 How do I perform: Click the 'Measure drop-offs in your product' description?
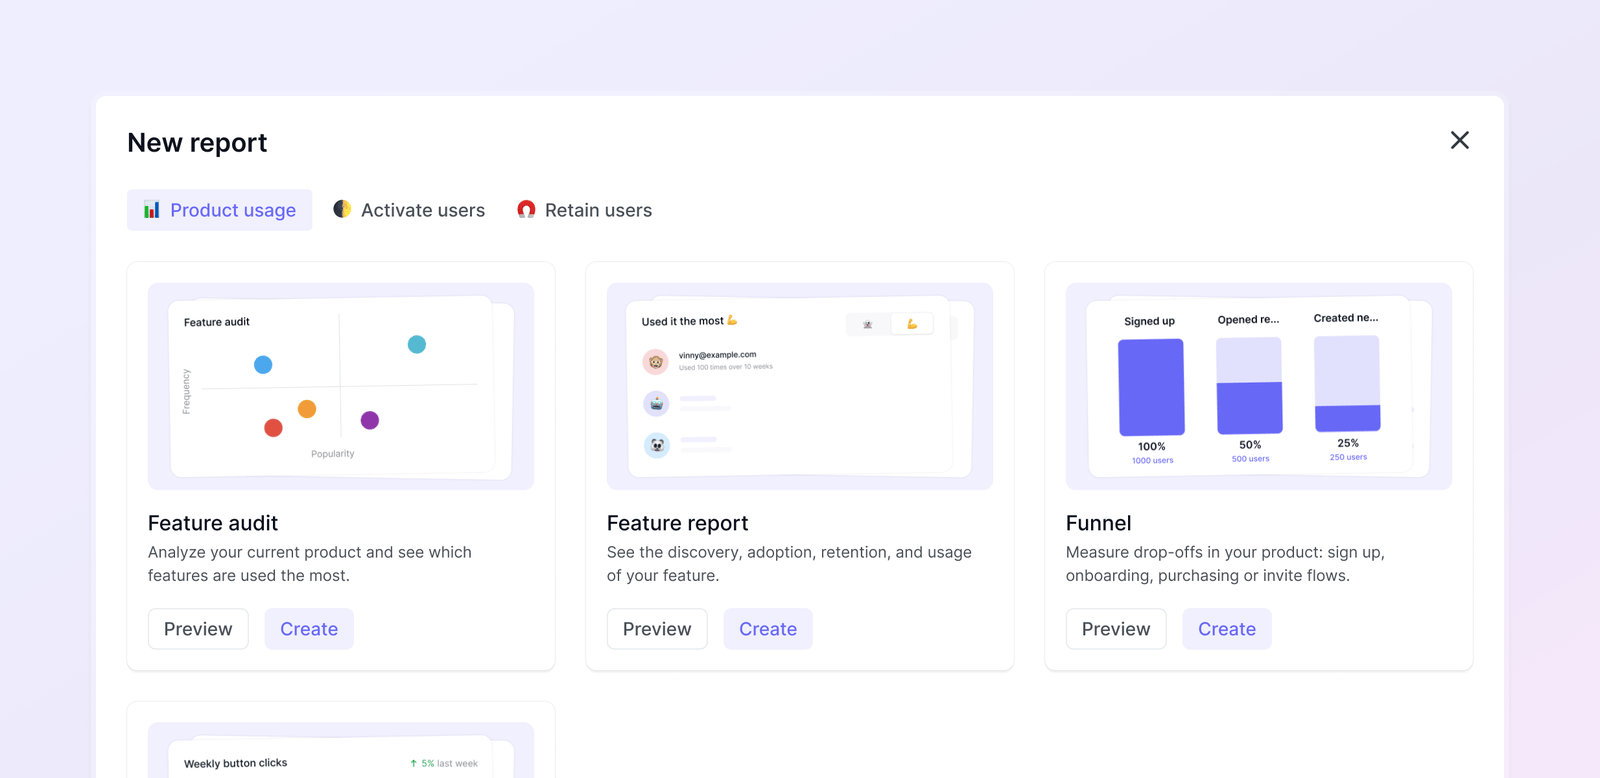[x=1225, y=564]
